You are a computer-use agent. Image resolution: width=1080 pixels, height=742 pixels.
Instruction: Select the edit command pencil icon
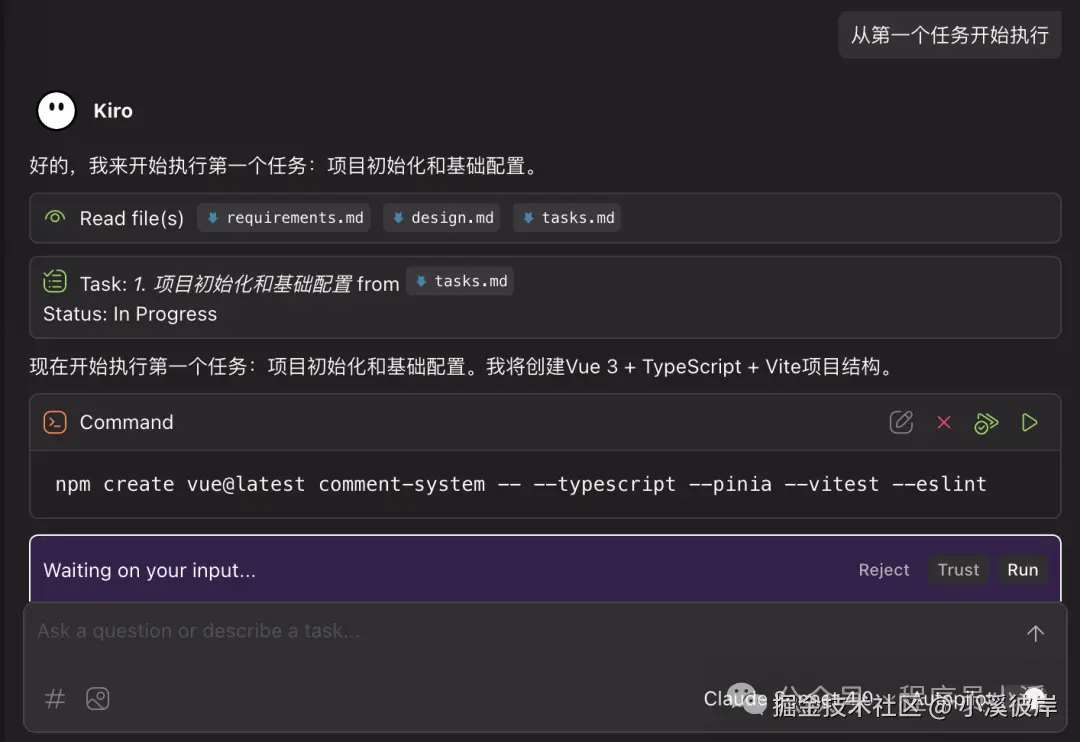pyautogui.click(x=901, y=422)
